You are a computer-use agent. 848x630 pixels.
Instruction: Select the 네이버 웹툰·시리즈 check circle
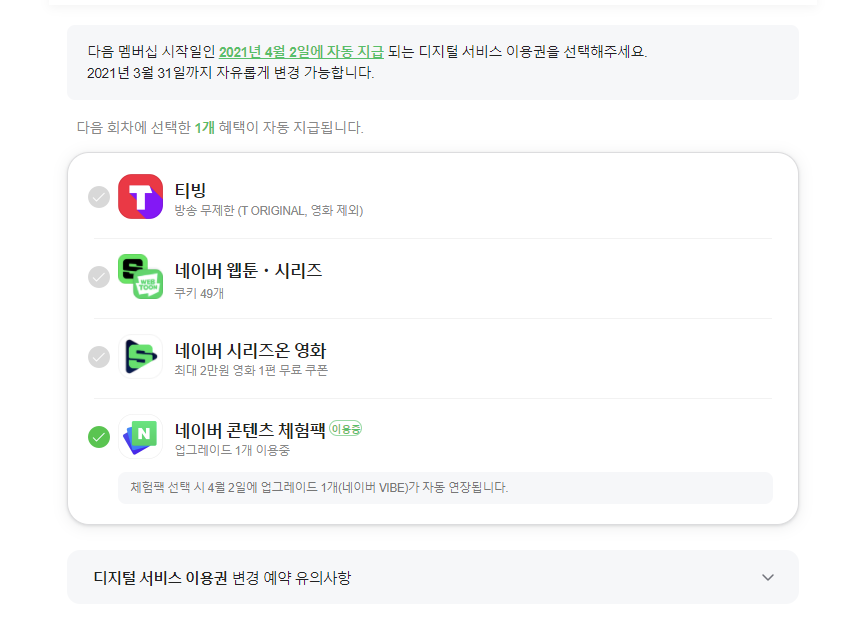point(99,277)
